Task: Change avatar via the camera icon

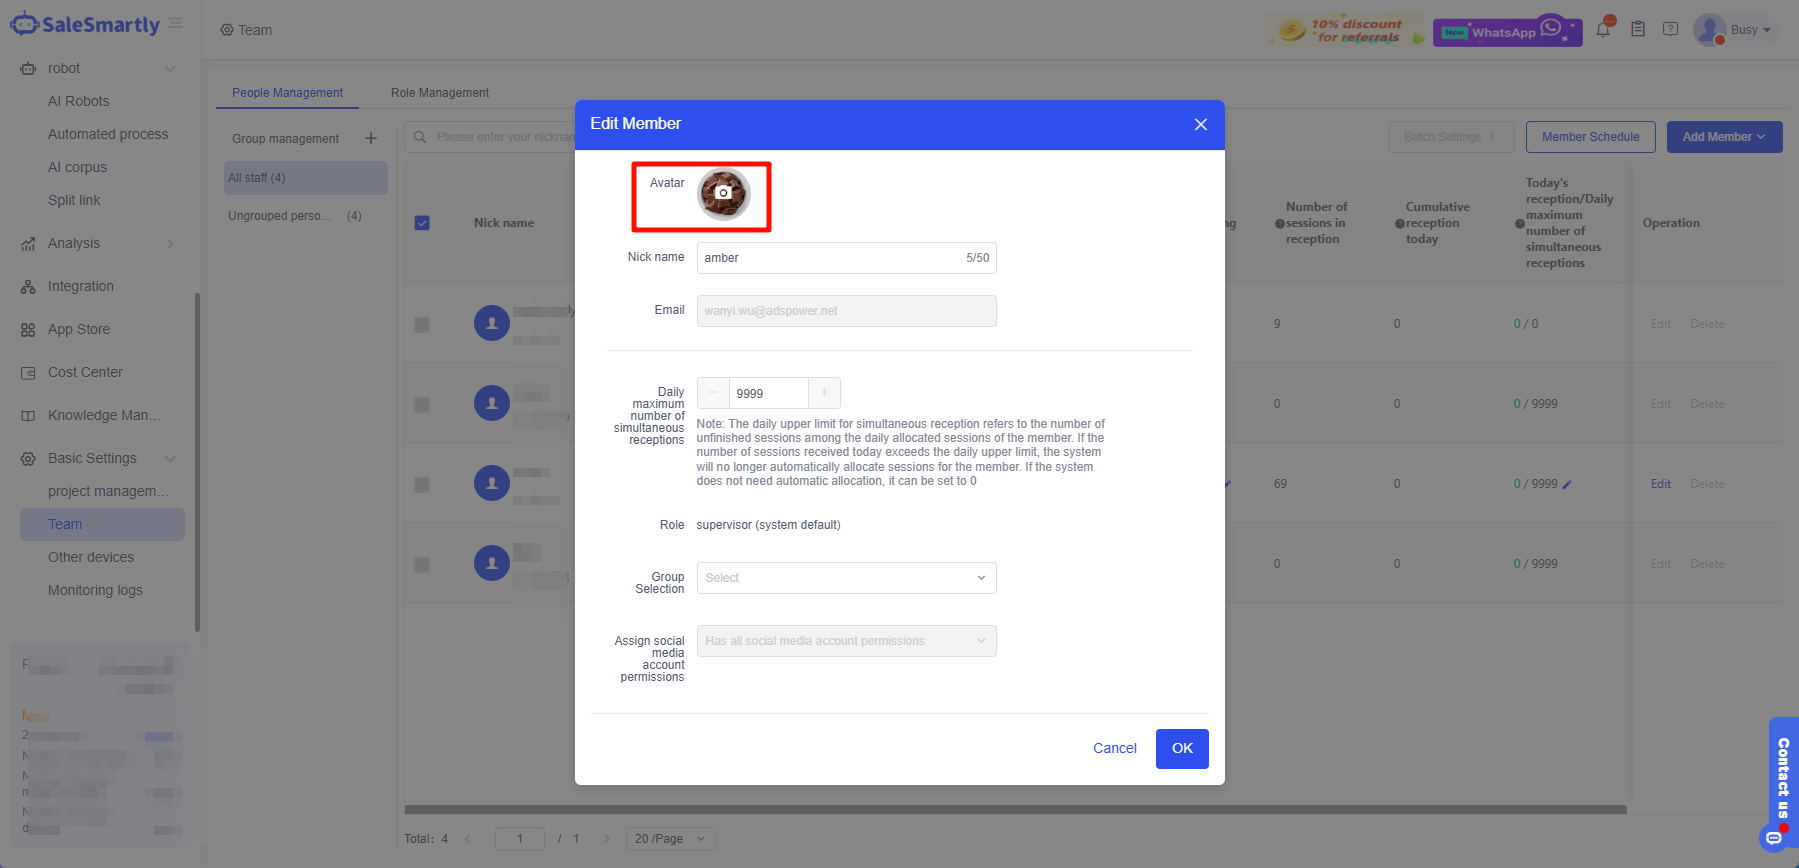Action: click(x=724, y=193)
